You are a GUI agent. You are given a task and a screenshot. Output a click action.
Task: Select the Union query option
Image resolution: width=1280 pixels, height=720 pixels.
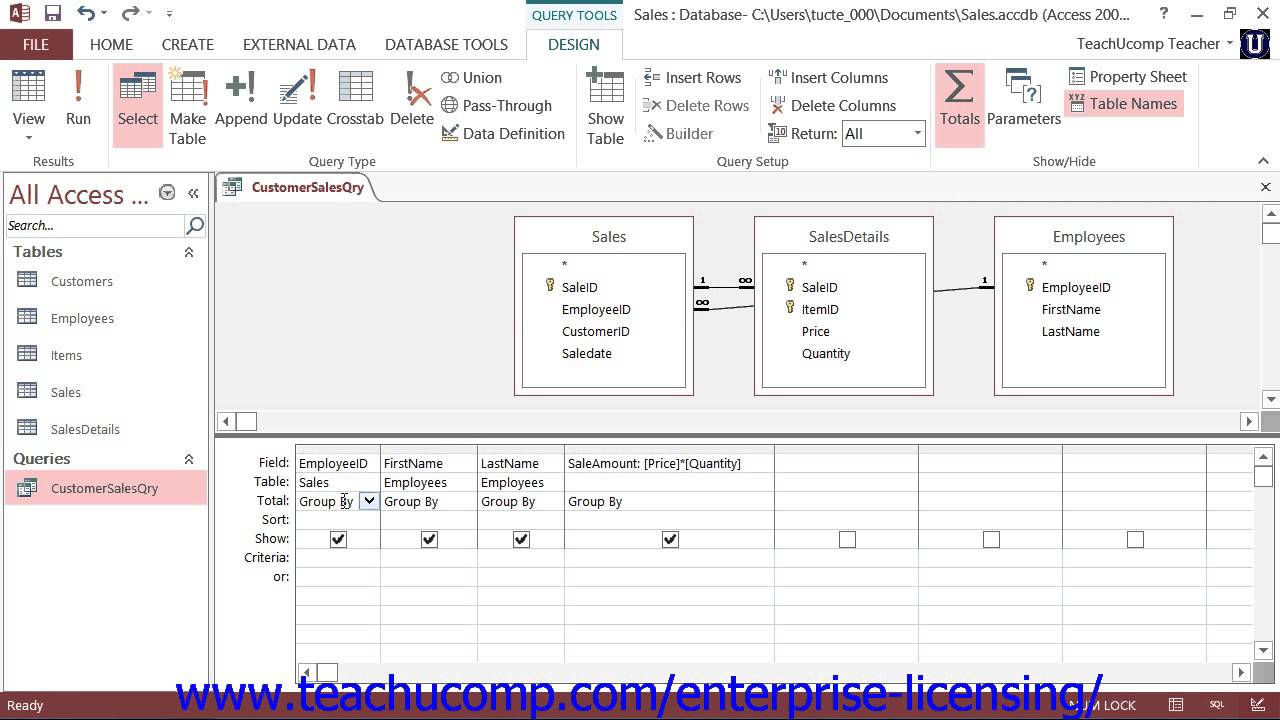tap(471, 77)
